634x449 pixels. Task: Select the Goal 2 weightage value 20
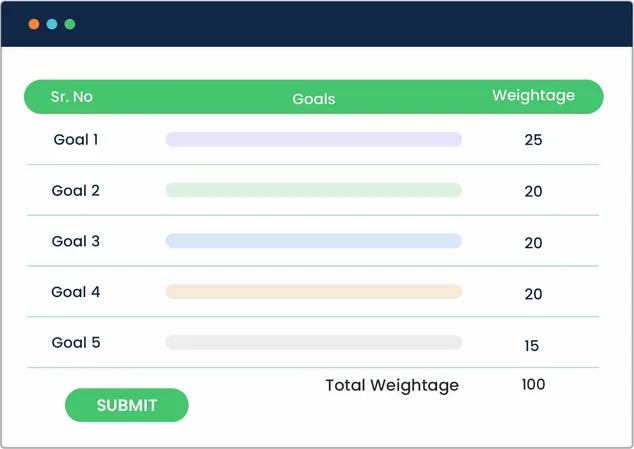tap(533, 192)
